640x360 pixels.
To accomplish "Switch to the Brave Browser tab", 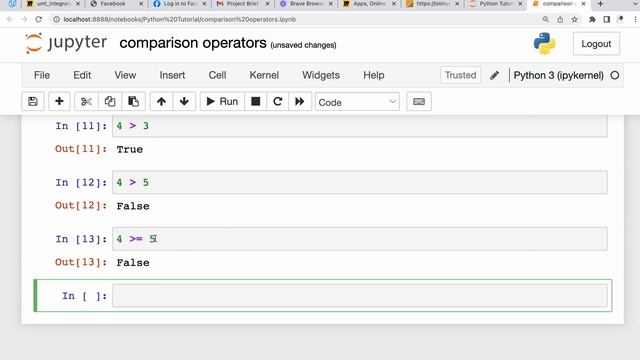I will [305, 4].
